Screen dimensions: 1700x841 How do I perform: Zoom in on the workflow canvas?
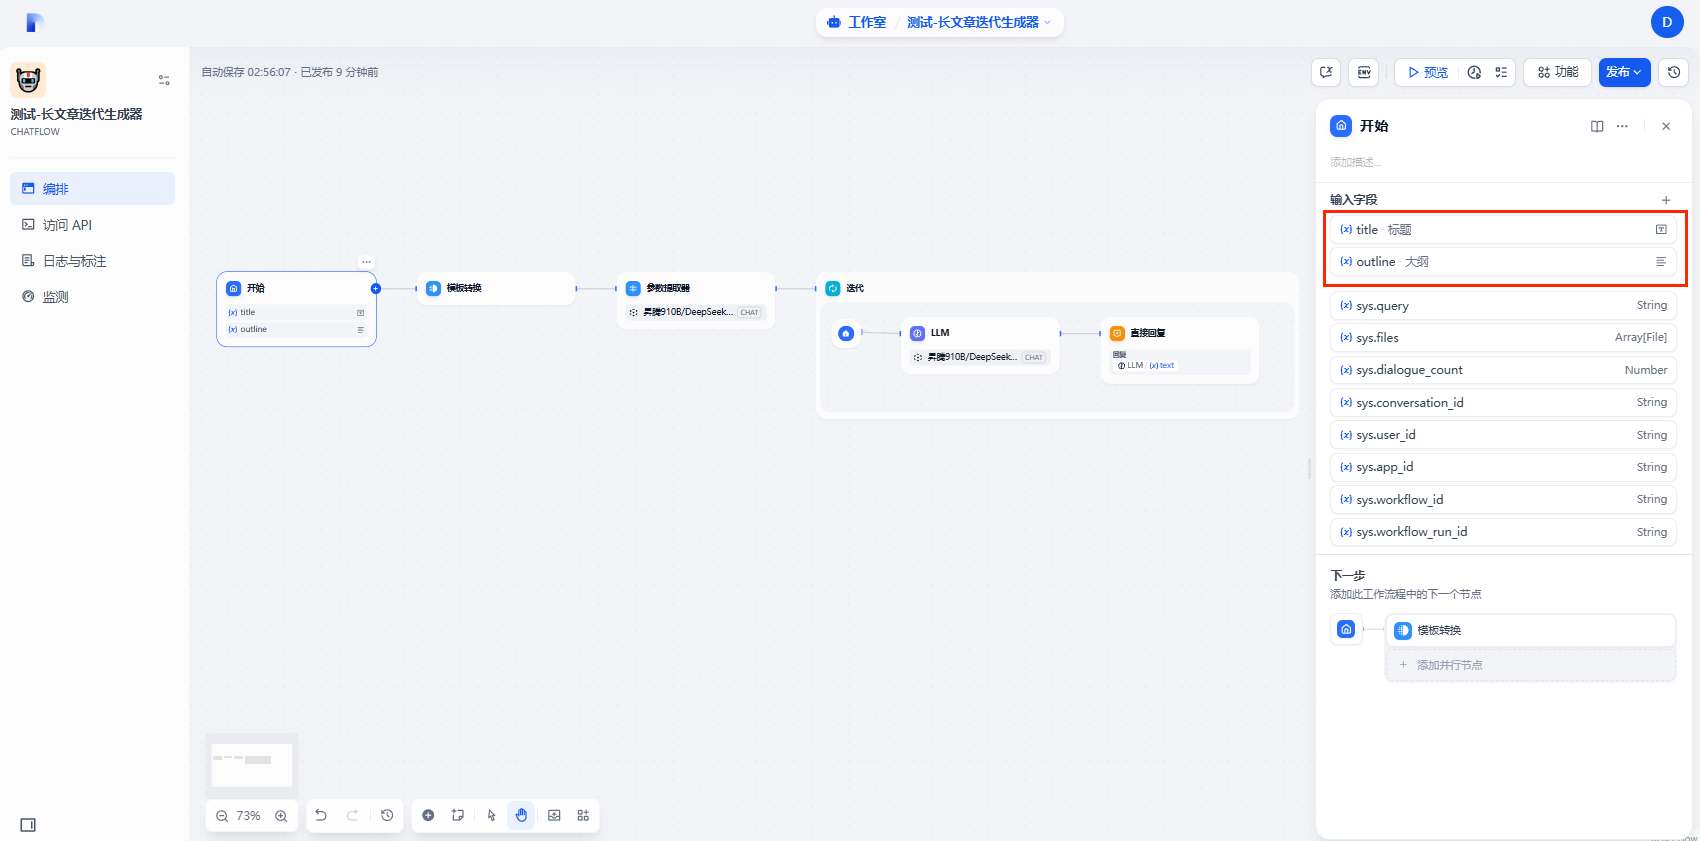pyautogui.click(x=281, y=816)
